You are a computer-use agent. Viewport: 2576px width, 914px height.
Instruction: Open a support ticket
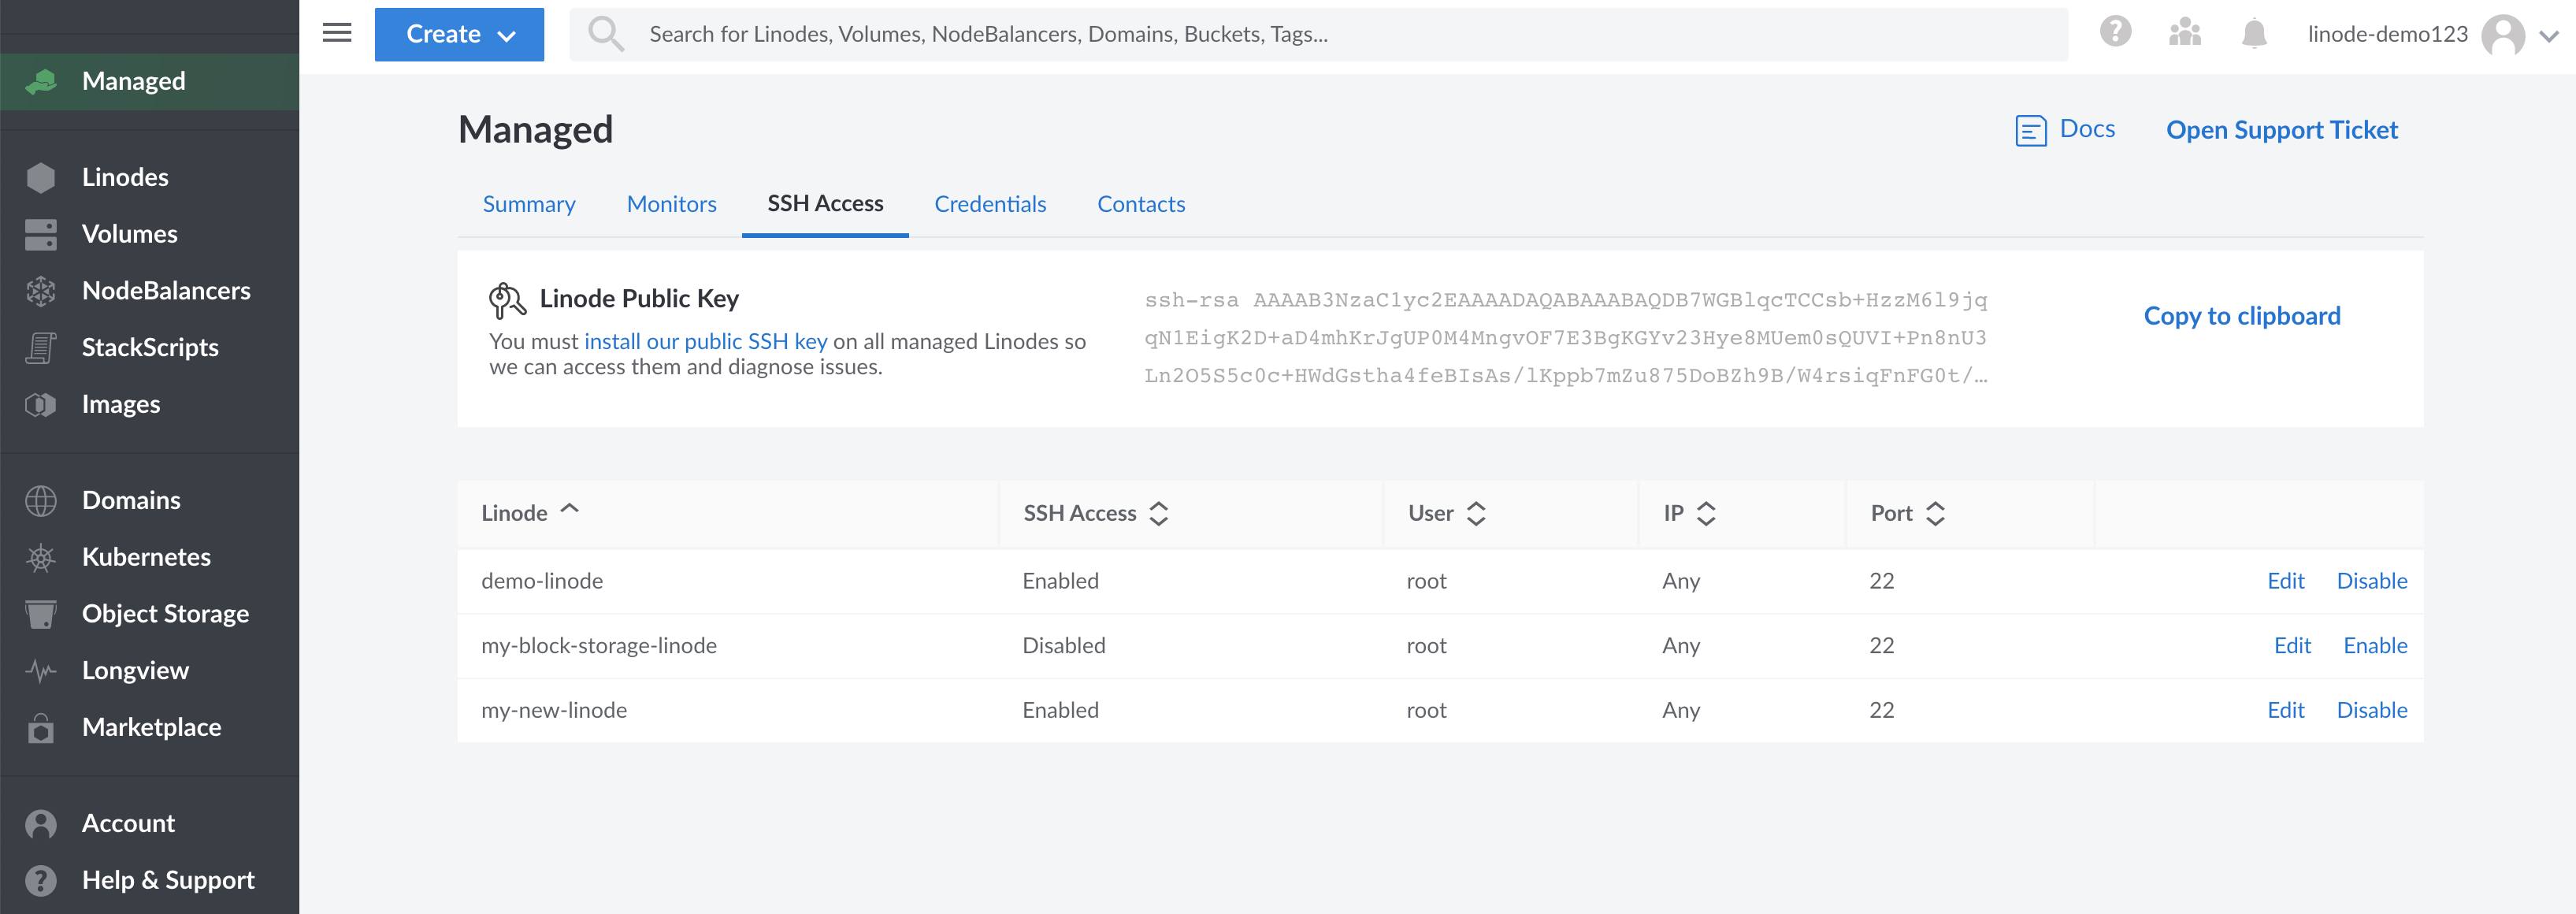[x=2282, y=129]
